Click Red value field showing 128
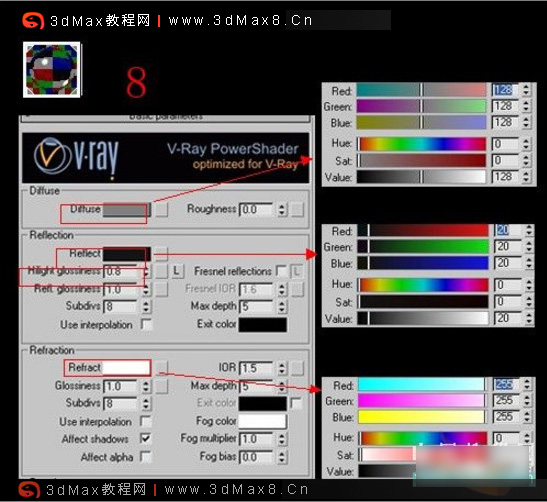Viewport: 547px width, 502px height. coord(505,90)
